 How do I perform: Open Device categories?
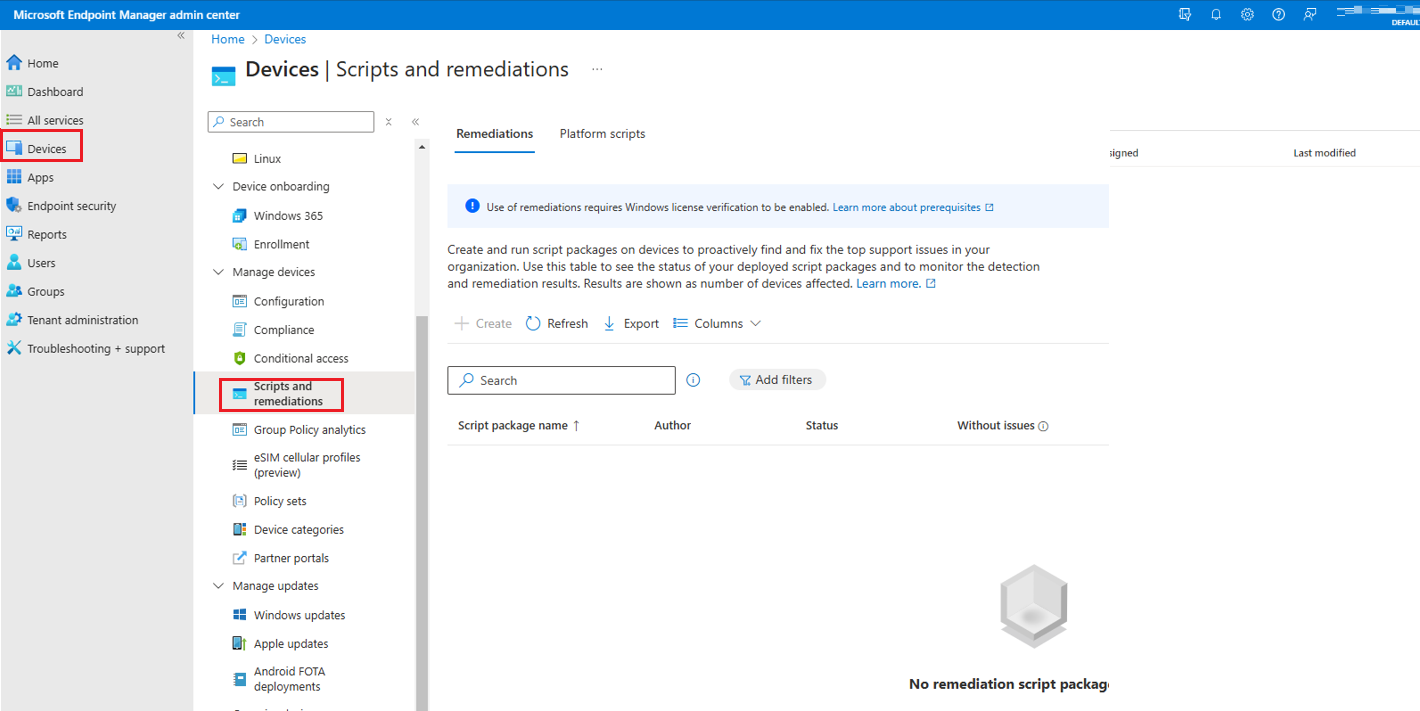[299, 530]
